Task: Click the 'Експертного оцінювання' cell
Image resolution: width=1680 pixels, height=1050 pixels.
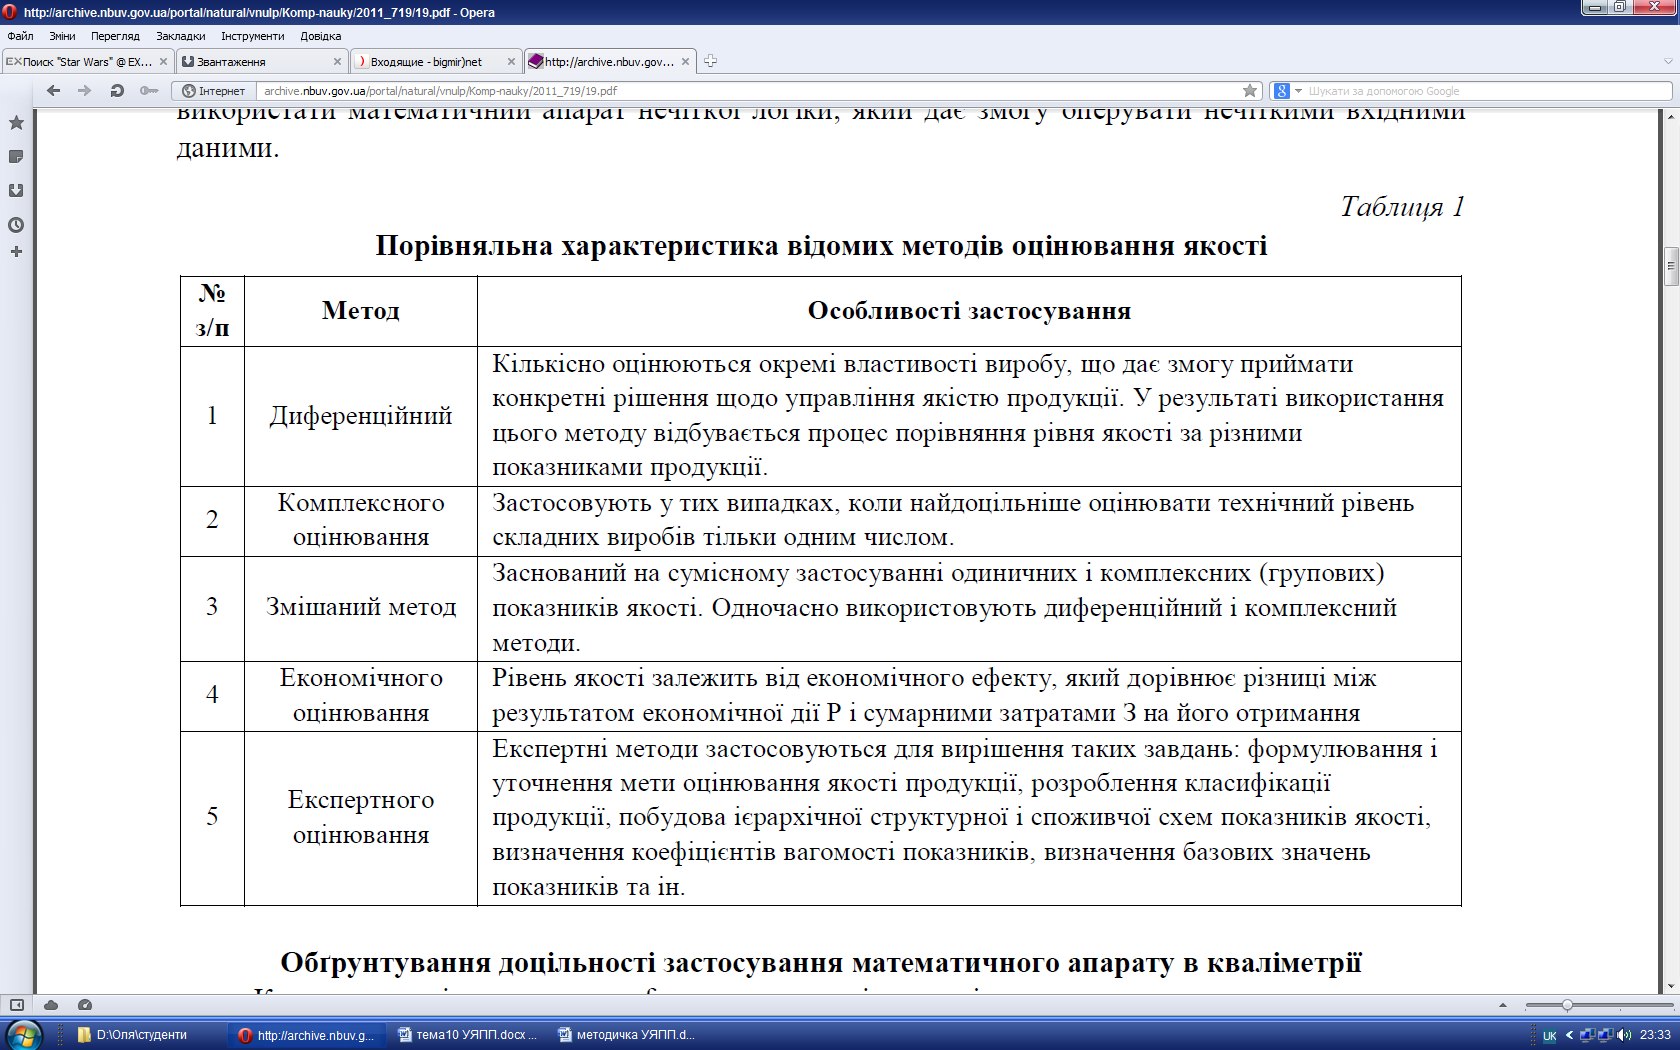Action: 361,817
